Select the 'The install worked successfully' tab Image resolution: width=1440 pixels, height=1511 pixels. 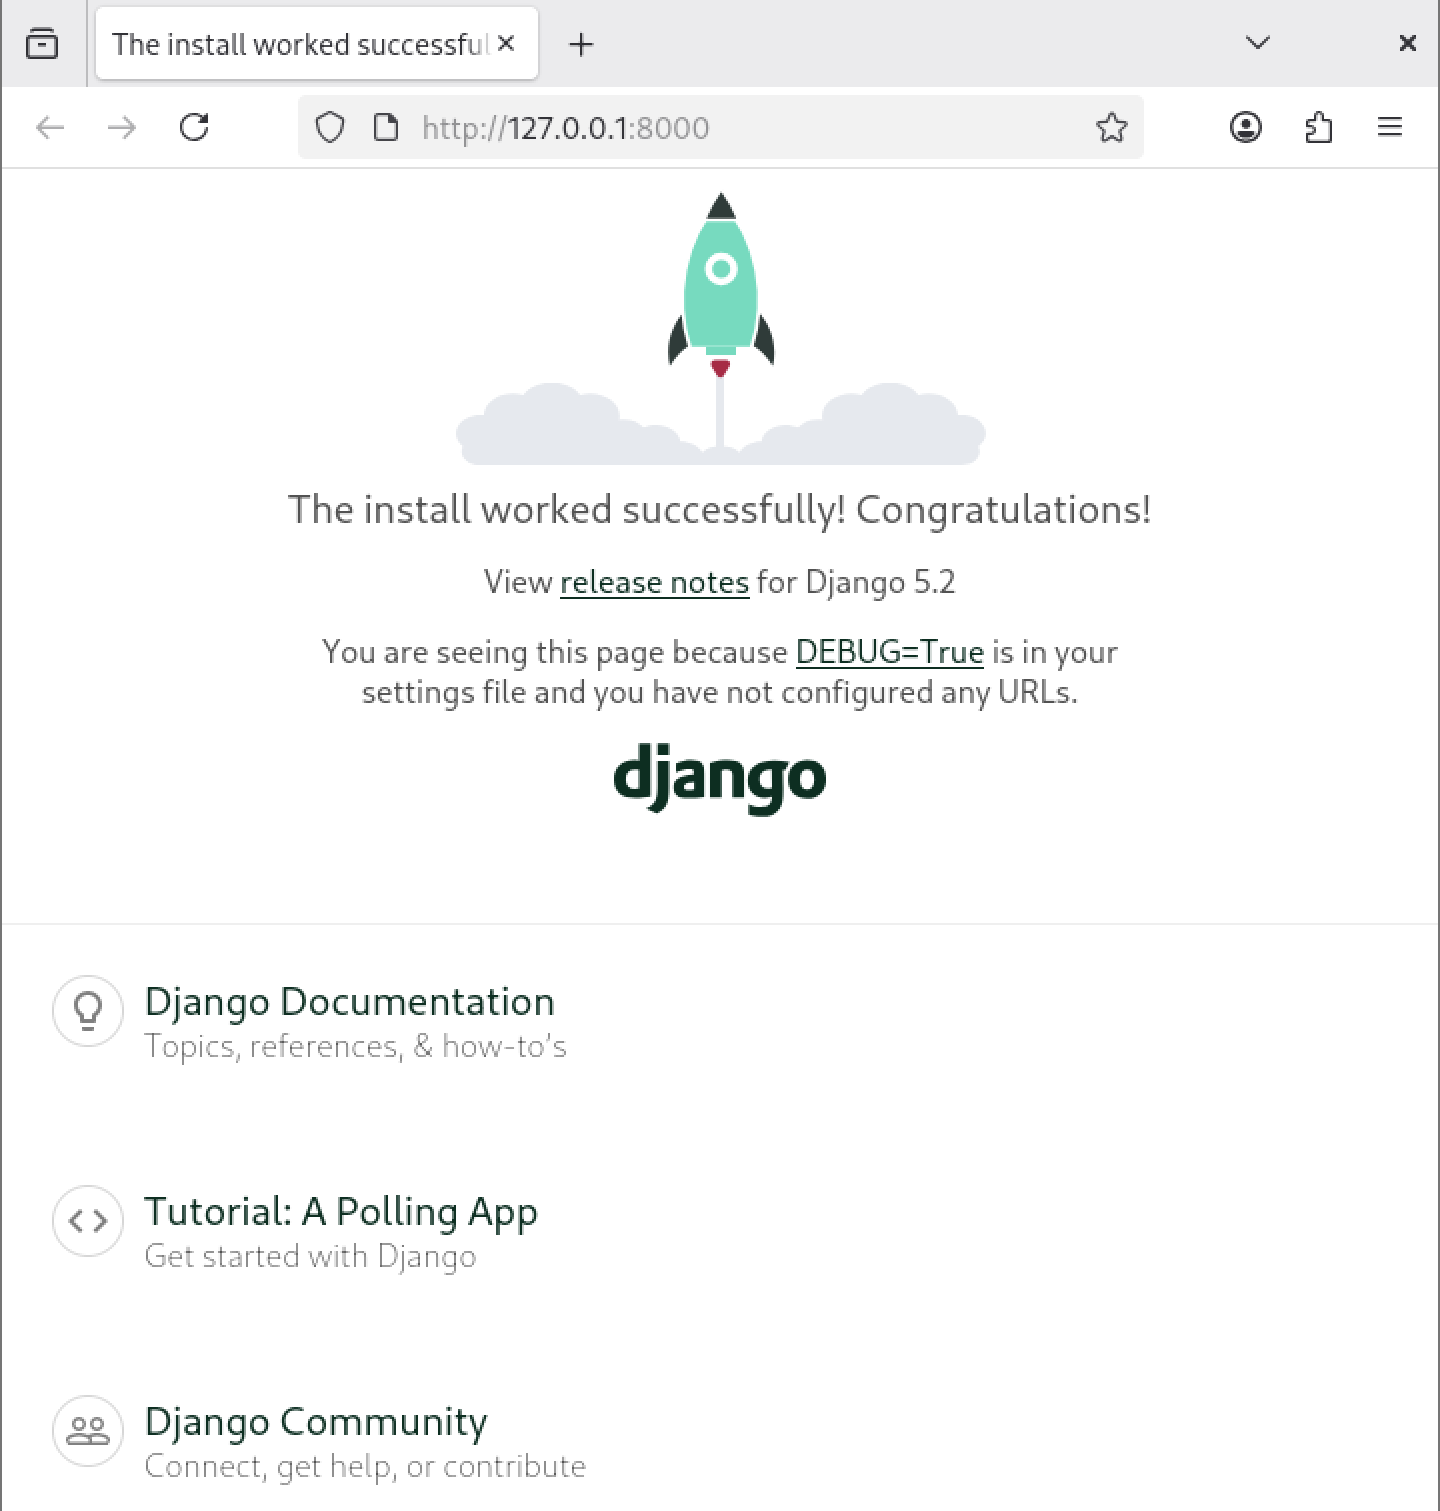tap(317, 43)
